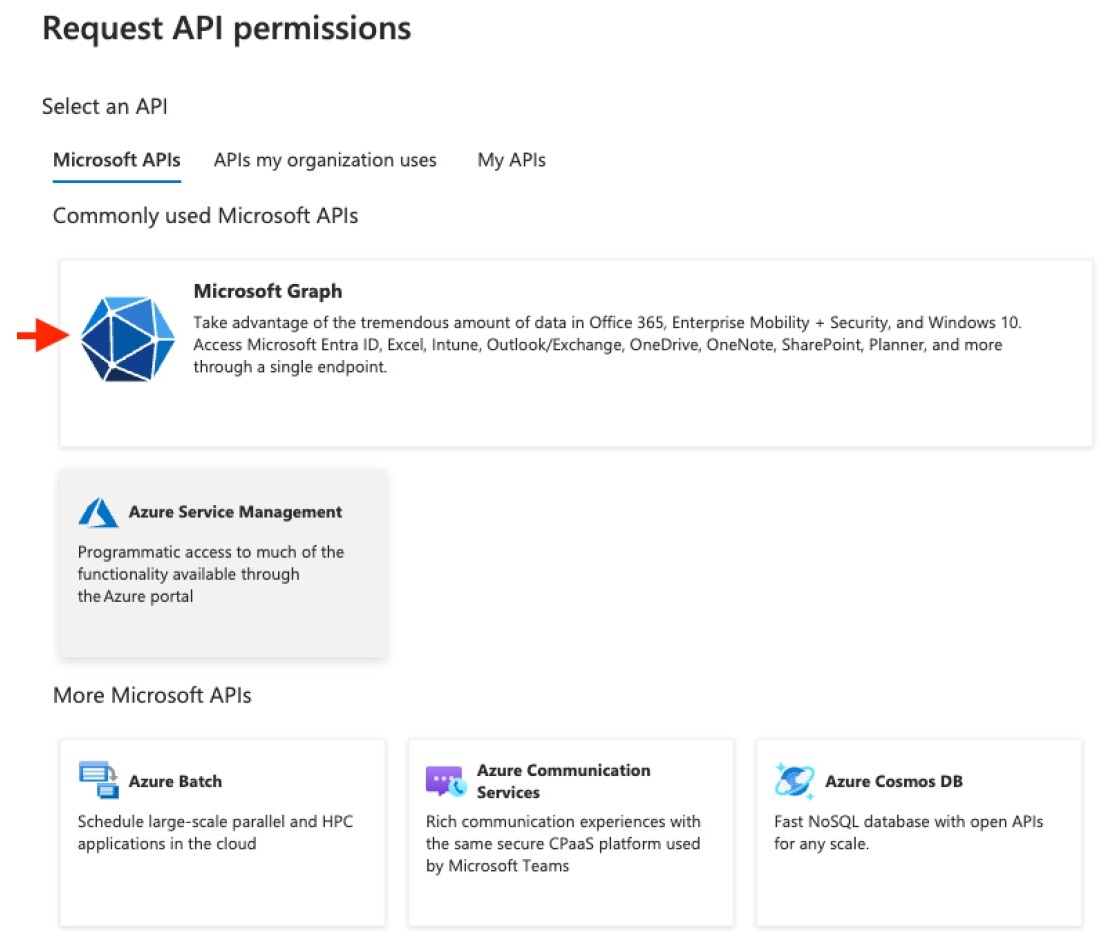Open the Azure Batch title
The image size is (1106, 945).
(x=176, y=781)
